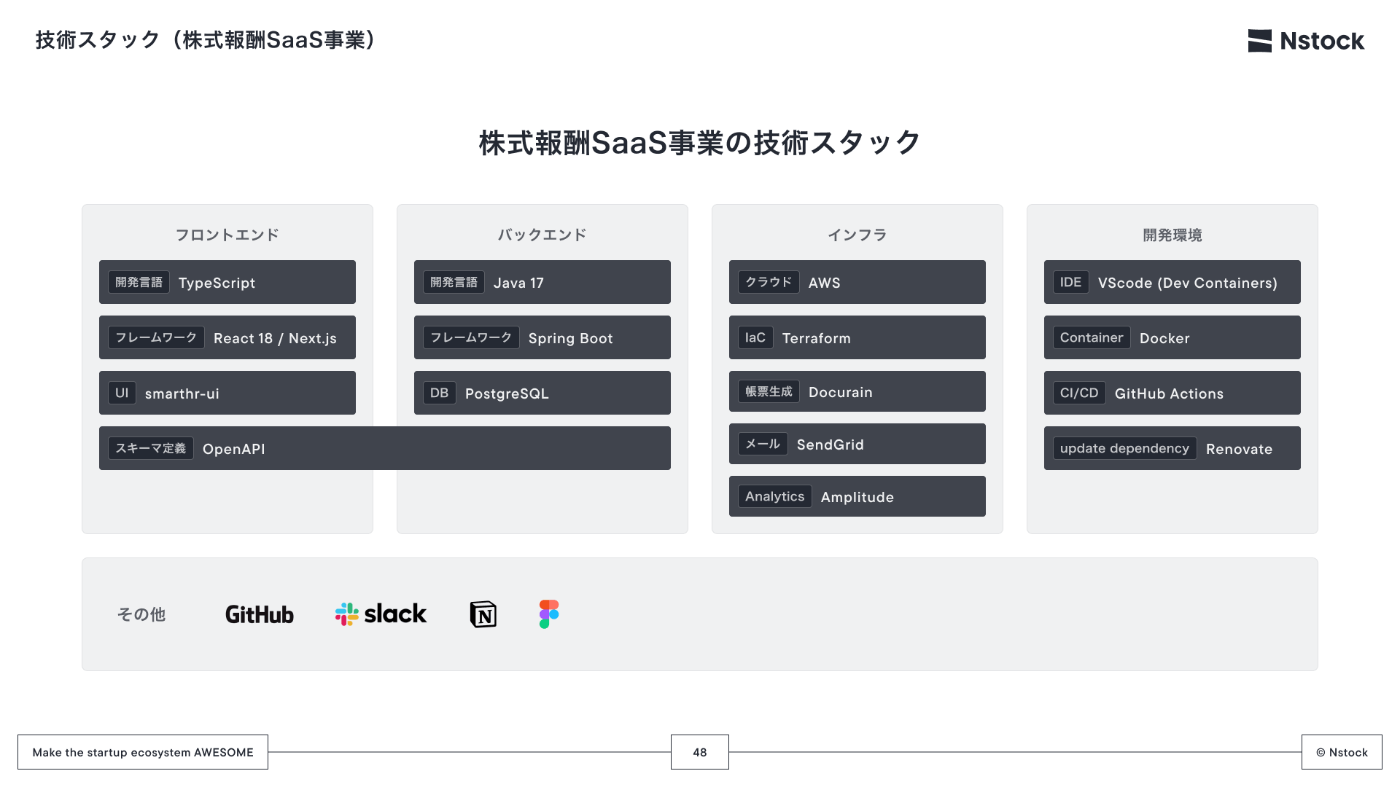1400x787 pixels.
Task: Click the Nstock logo at top right
Action: pyautogui.click(x=1306, y=41)
